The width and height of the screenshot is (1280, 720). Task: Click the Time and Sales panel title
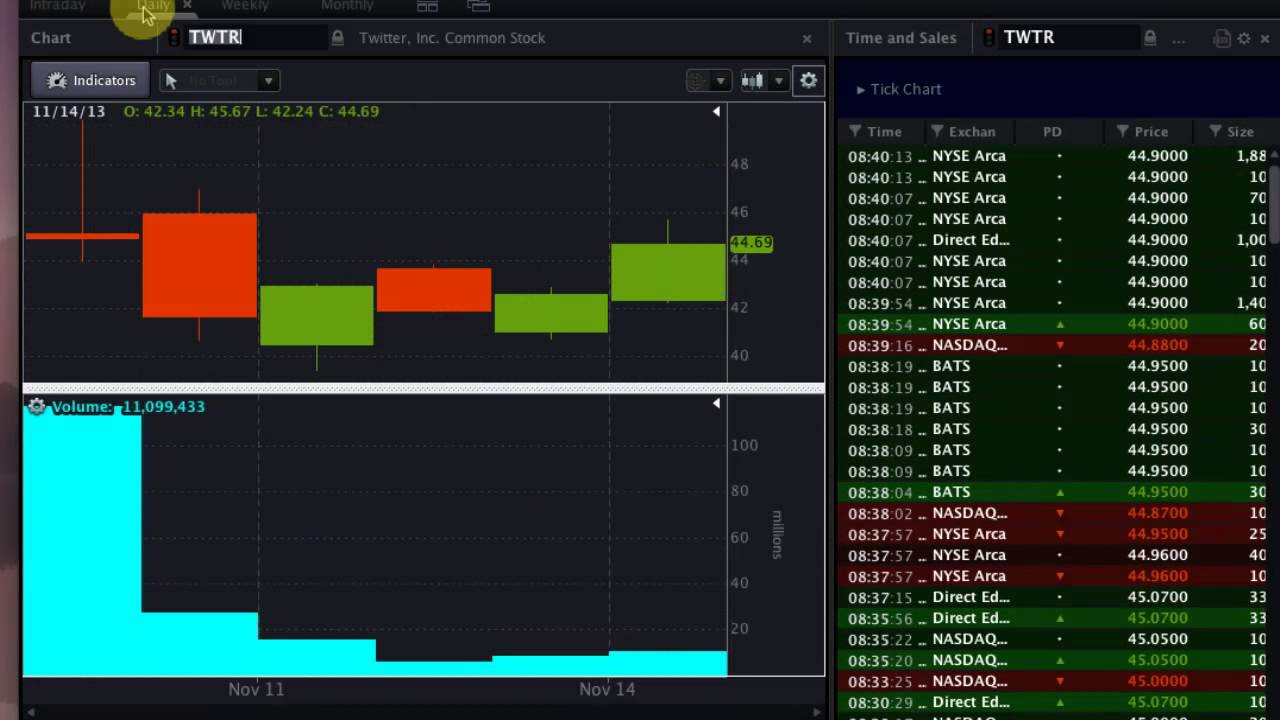(901, 38)
